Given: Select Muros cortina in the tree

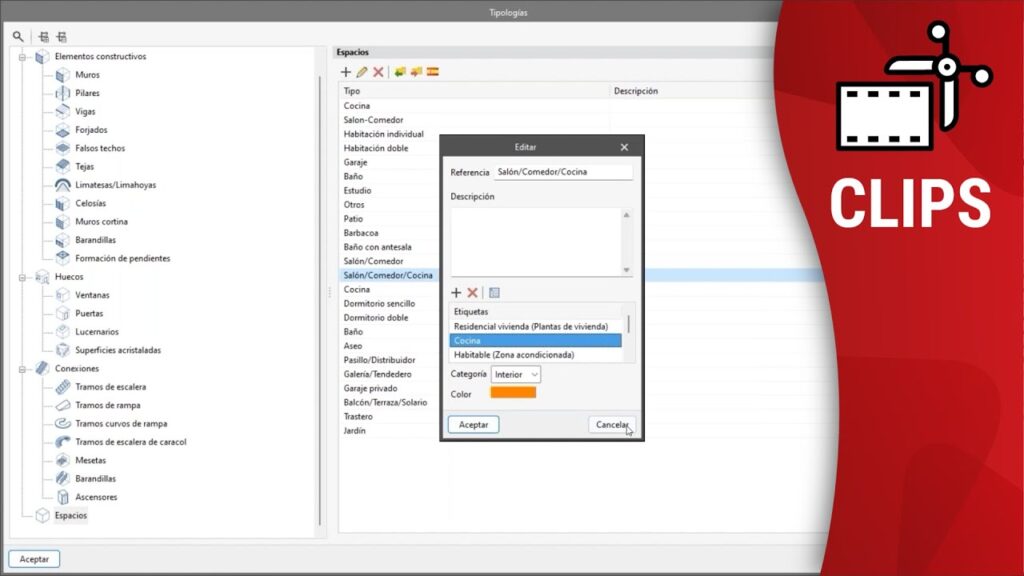Looking at the screenshot, I should pos(101,222).
